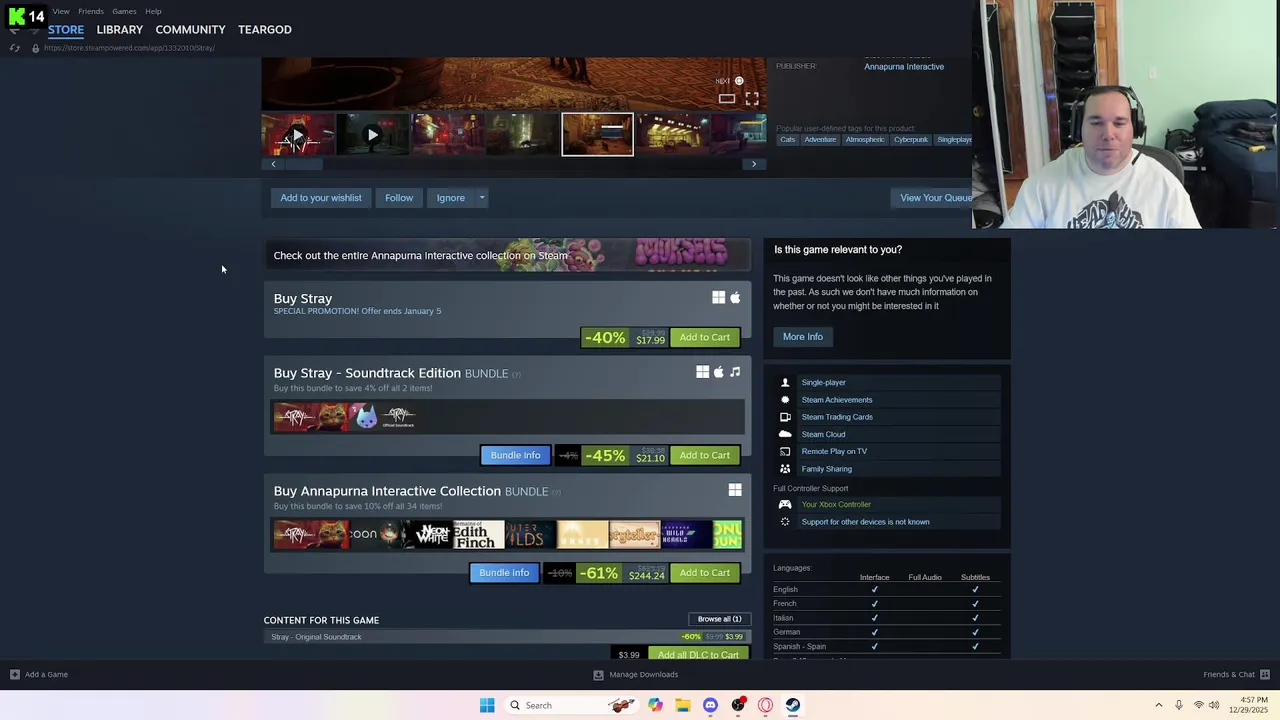The height and width of the screenshot is (720, 1280).
Task: Add Annapurna Interactive Collection to cart
Action: click(x=705, y=573)
